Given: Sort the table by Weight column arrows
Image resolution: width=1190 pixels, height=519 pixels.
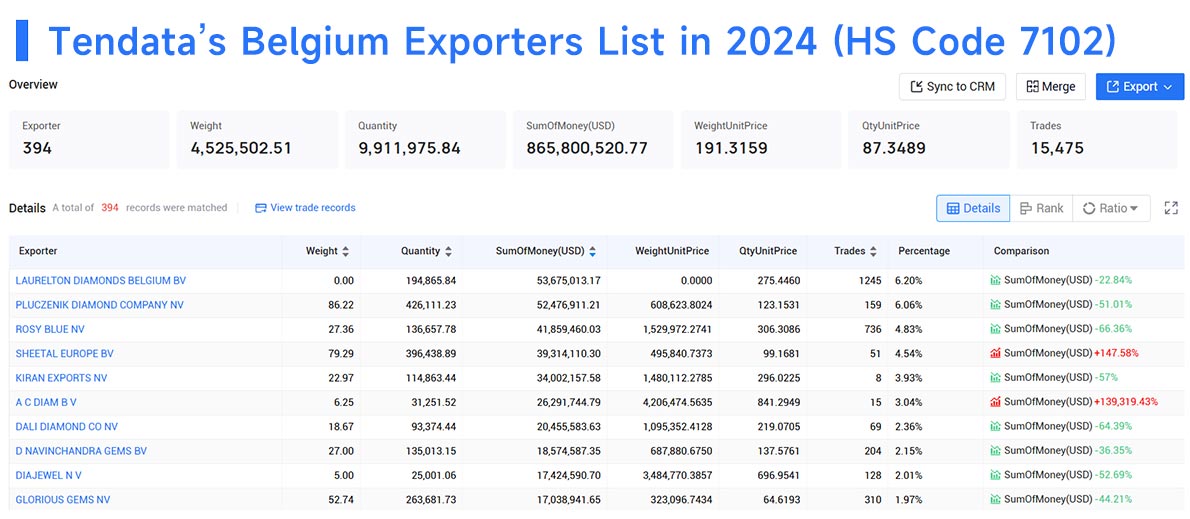Looking at the screenshot, I should [x=346, y=251].
